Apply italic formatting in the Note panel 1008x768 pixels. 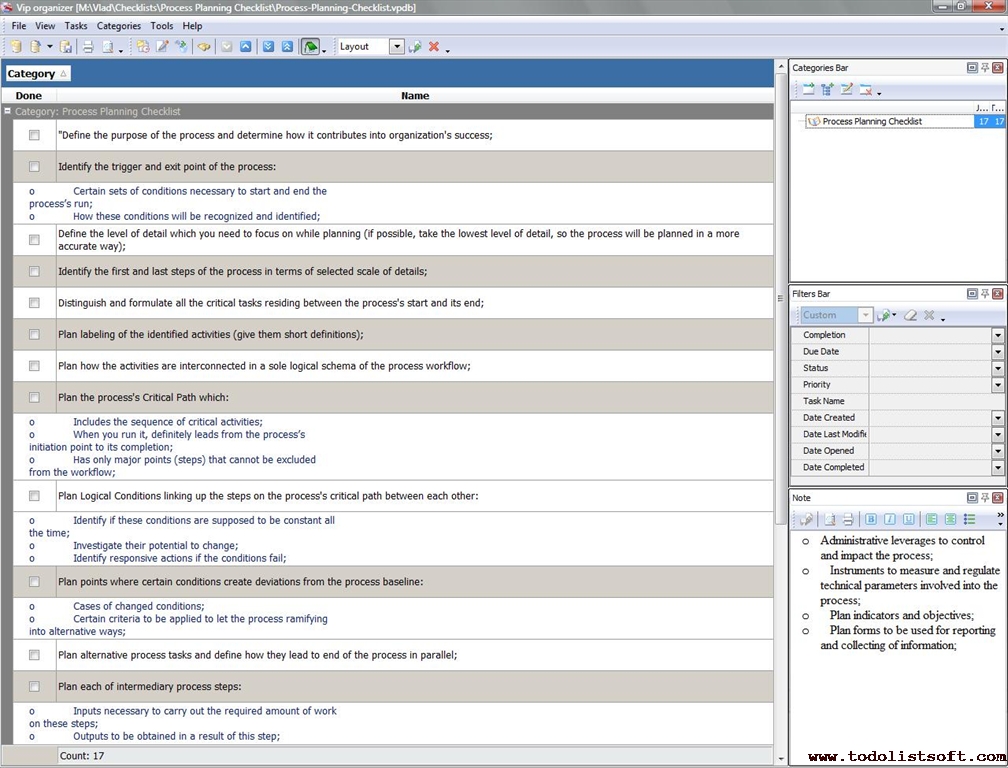click(x=890, y=519)
